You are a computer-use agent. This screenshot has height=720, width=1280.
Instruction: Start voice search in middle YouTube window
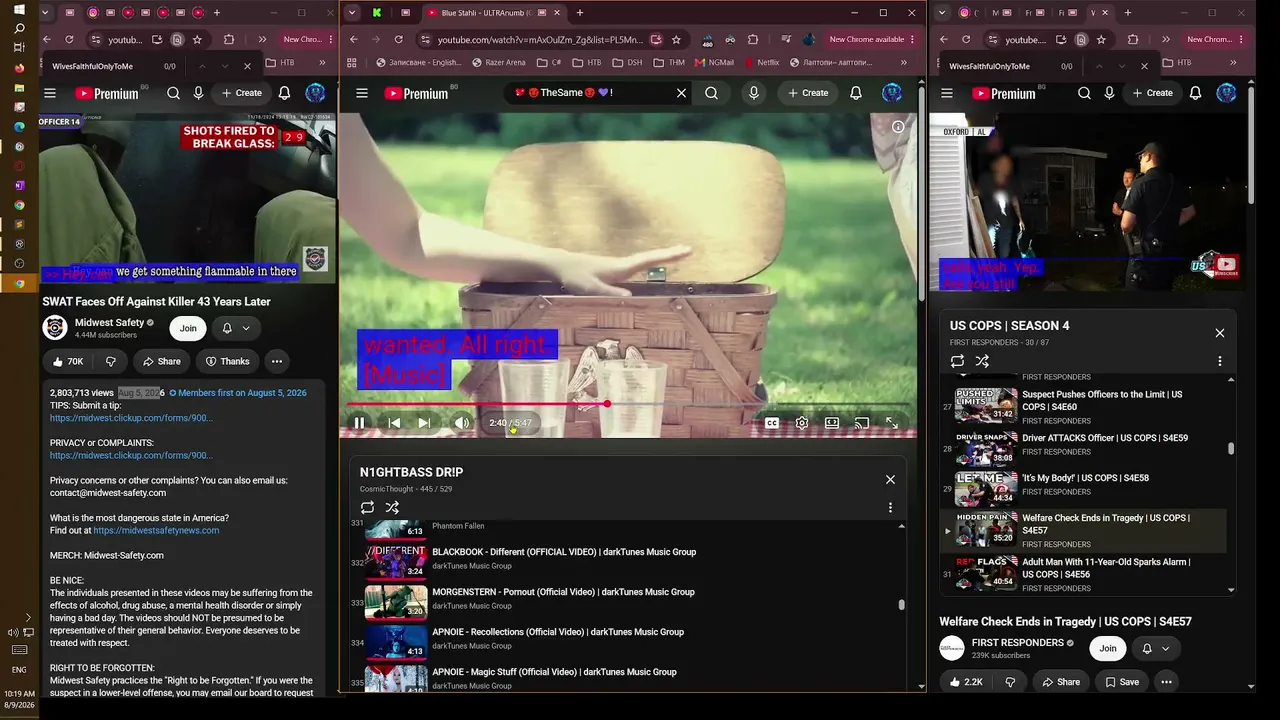coord(754,93)
